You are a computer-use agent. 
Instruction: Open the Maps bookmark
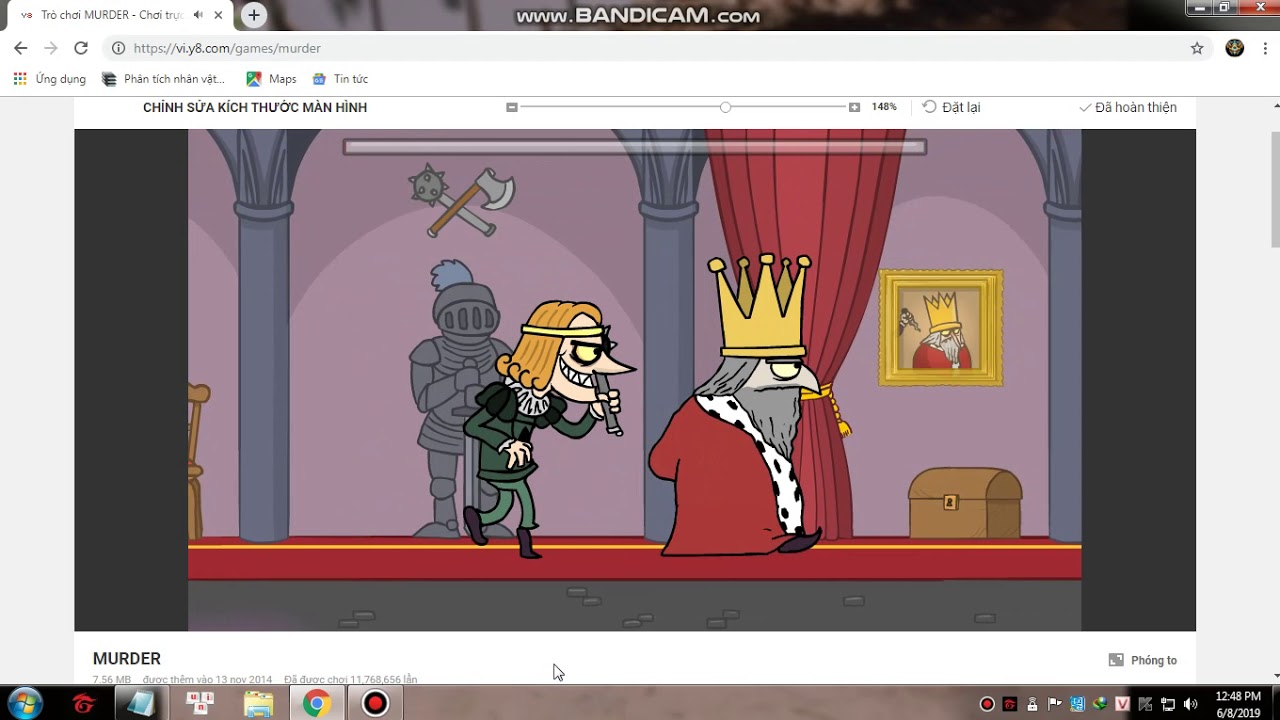click(272, 79)
